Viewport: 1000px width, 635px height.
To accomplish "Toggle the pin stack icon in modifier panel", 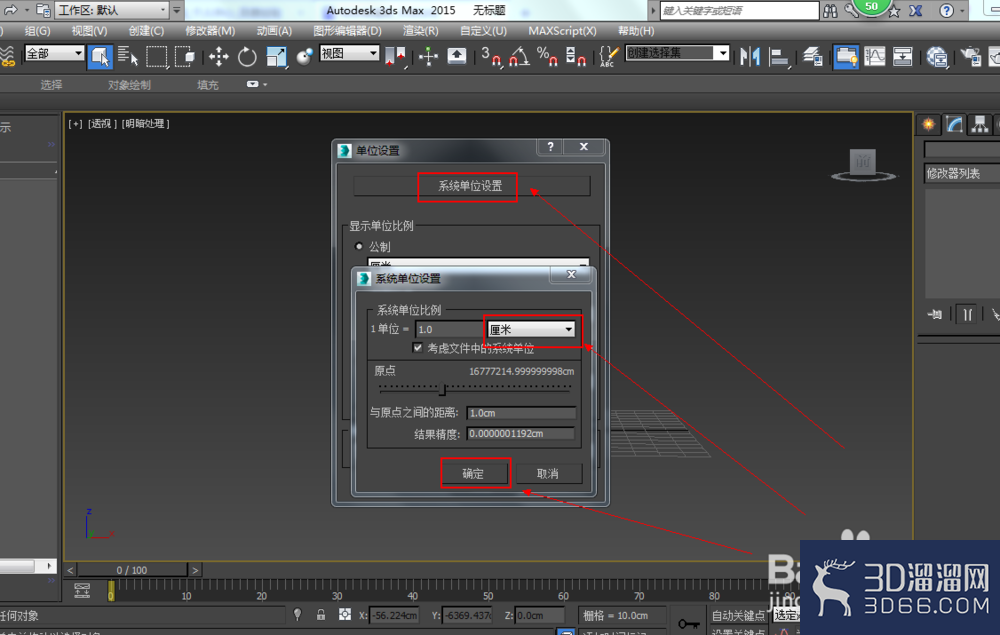I will click(935, 314).
